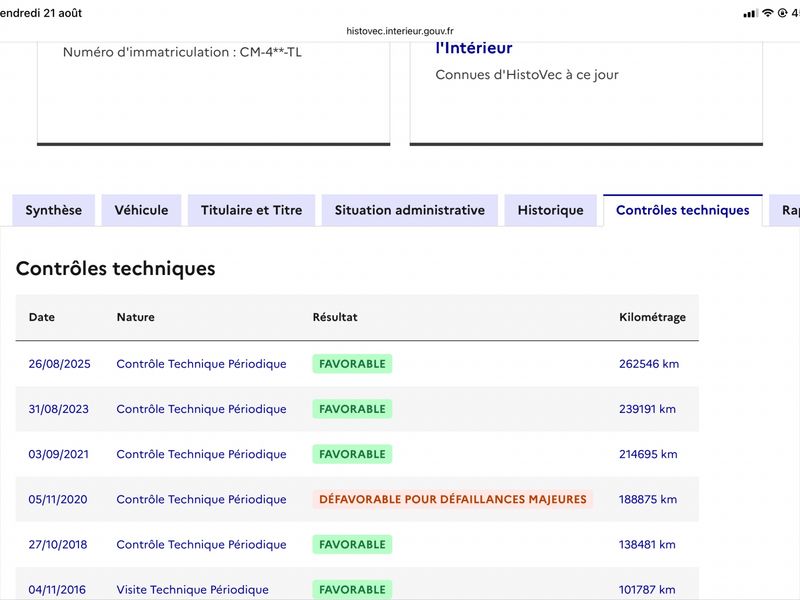Select the 262546 km mileage entry

(x=649, y=364)
